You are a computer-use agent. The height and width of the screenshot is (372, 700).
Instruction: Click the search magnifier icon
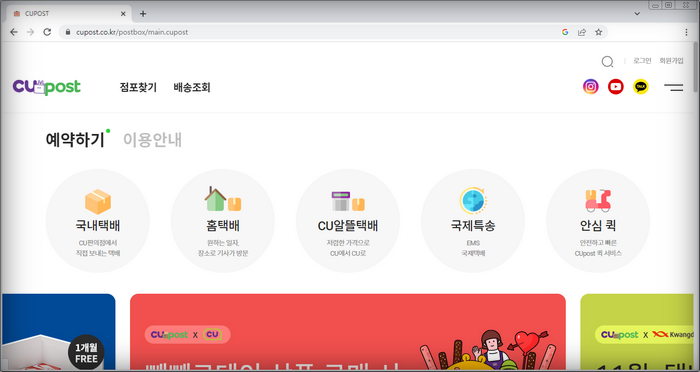click(607, 62)
